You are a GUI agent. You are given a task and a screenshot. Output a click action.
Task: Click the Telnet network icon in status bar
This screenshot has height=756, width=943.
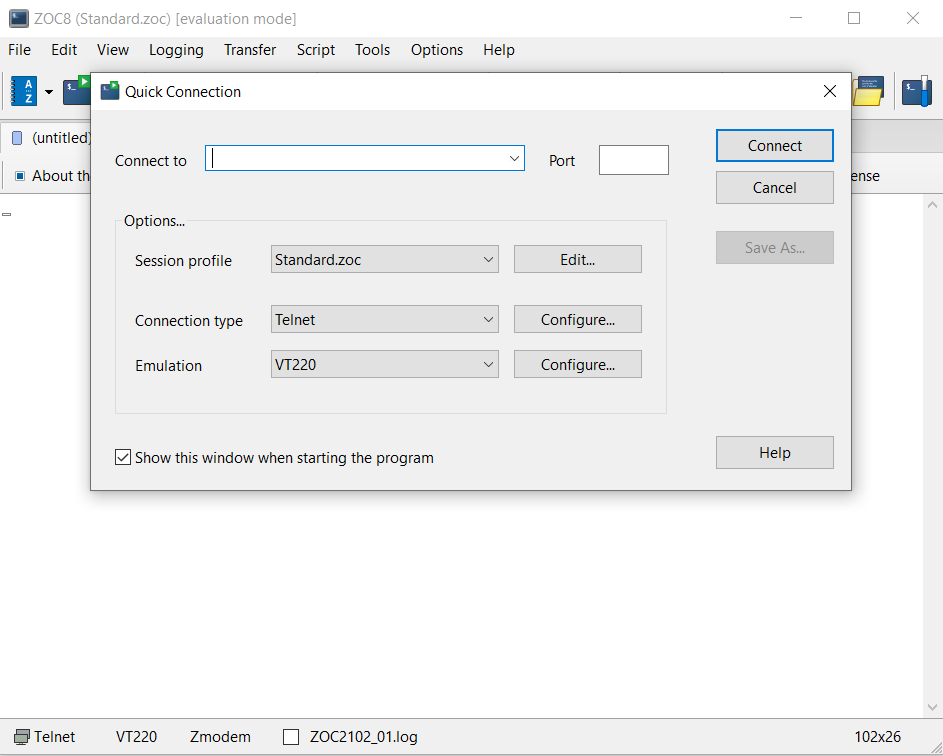pos(22,737)
